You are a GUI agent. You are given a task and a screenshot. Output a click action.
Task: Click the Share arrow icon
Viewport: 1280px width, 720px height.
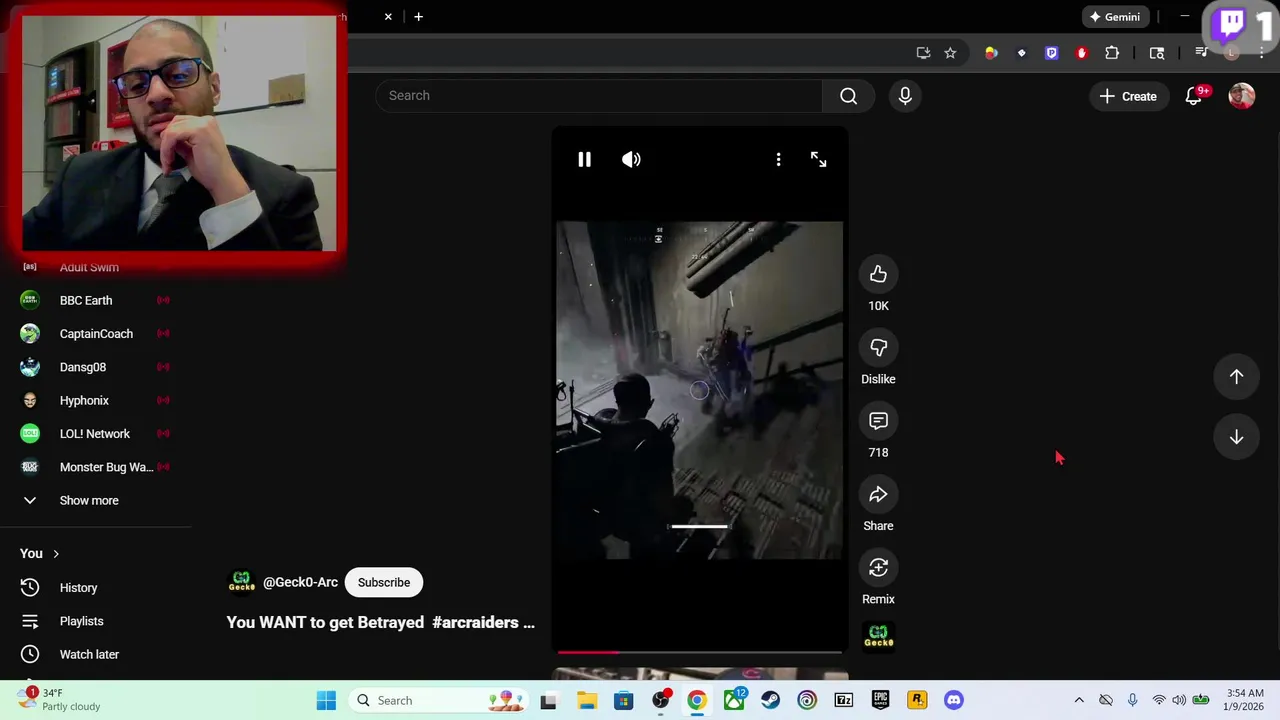[x=878, y=494]
